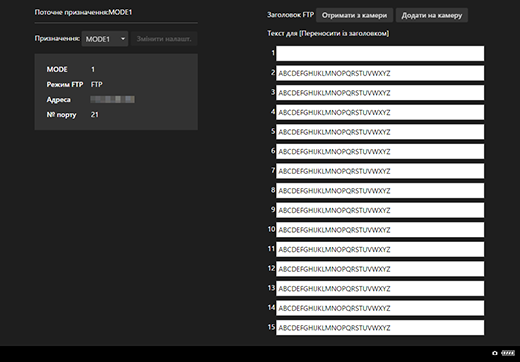Click caption text field number 7
Image resolution: width=520 pixels, height=362 pixels.
tap(380, 171)
